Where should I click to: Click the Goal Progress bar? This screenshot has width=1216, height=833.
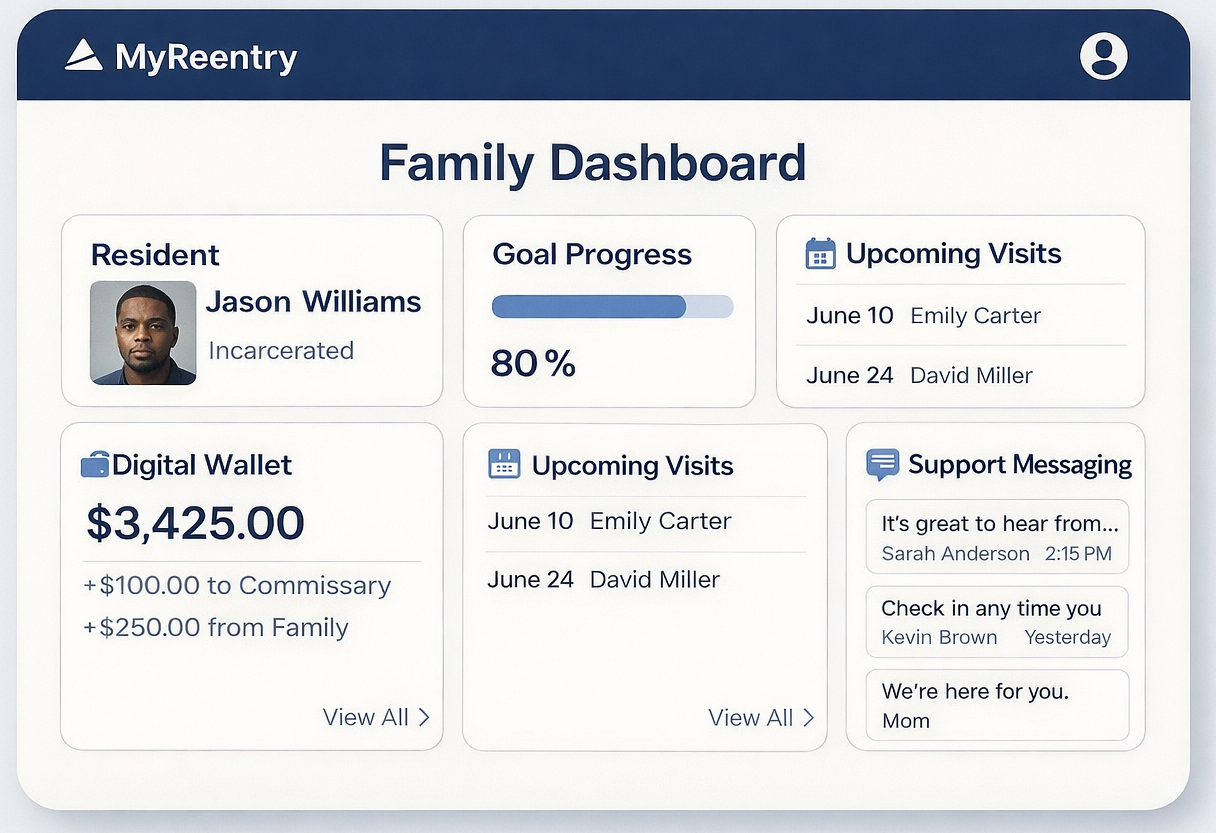point(612,307)
